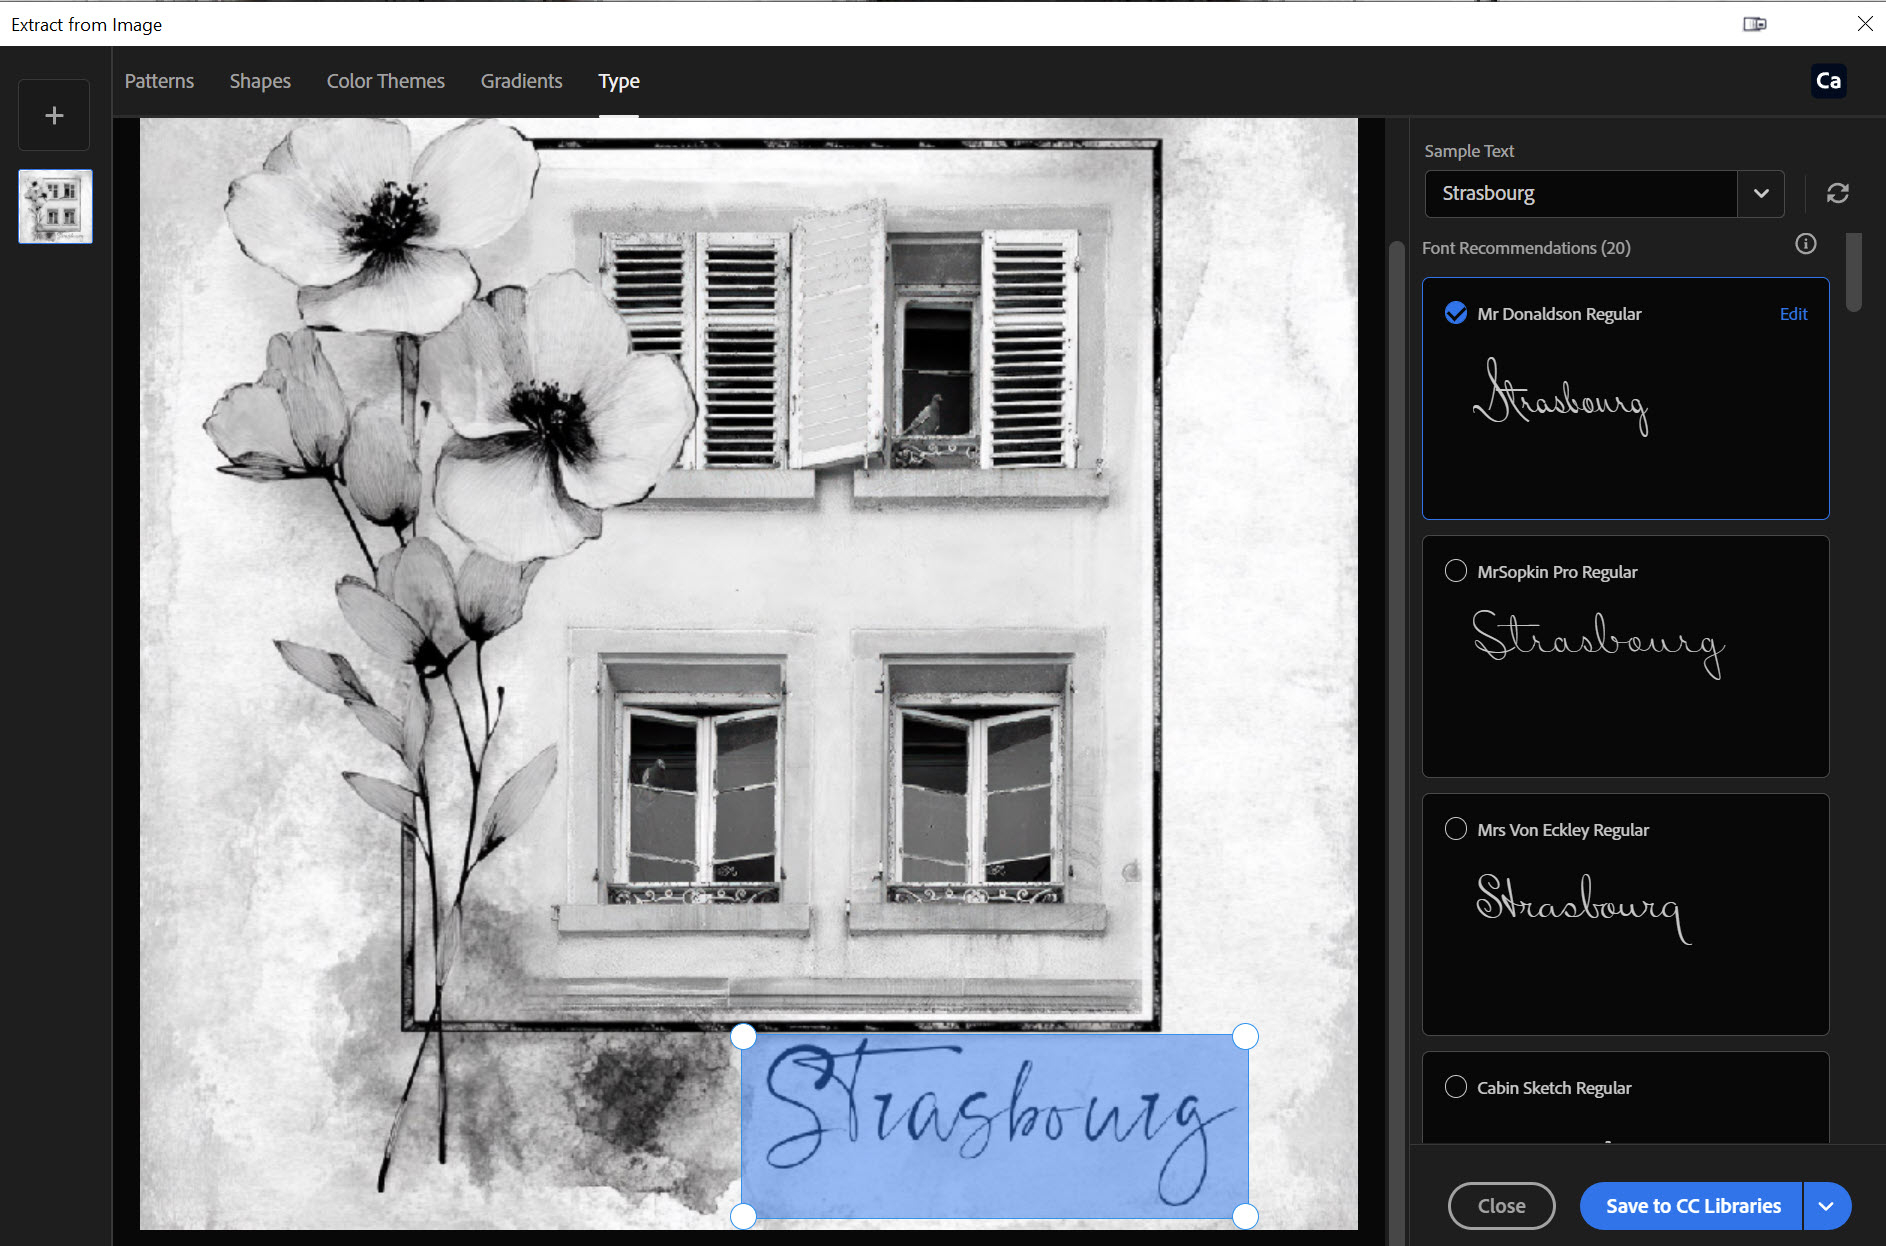Go to the Gradients tab
The image size is (1886, 1246).
coord(521,81)
